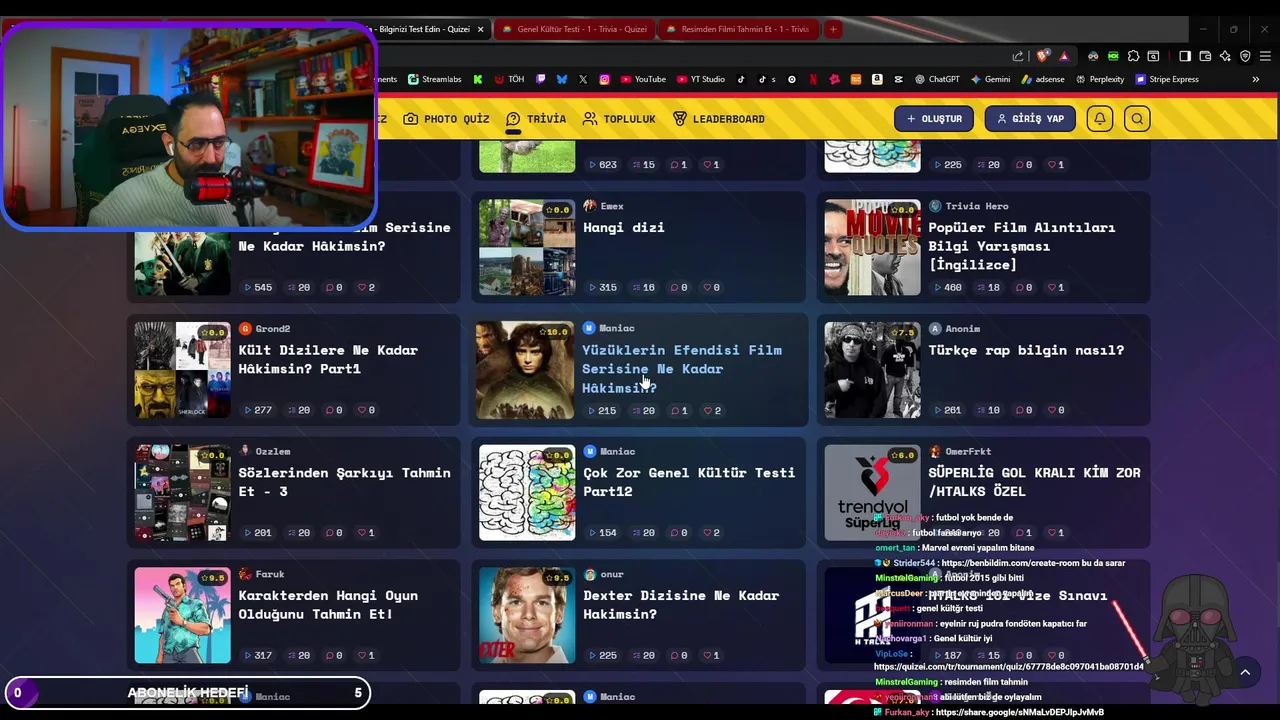Go to PHOTO QUİZ section
The width and height of the screenshot is (1280, 720).
pyautogui.click(x=446, y=119)
